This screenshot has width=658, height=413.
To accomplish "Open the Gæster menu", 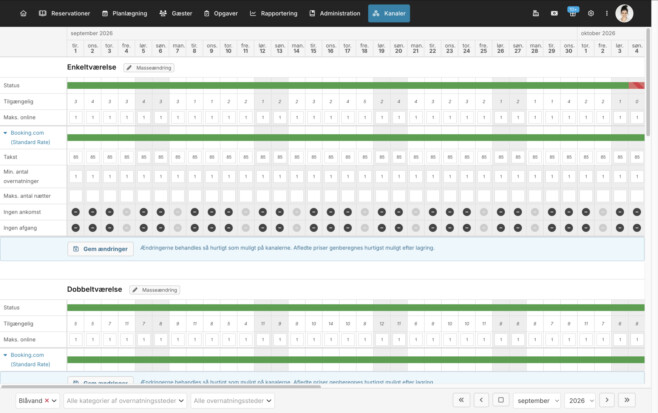I will [x=176, y=13].
